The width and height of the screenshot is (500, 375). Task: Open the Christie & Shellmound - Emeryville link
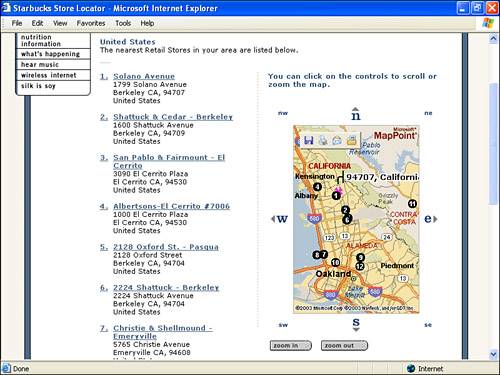163,332
